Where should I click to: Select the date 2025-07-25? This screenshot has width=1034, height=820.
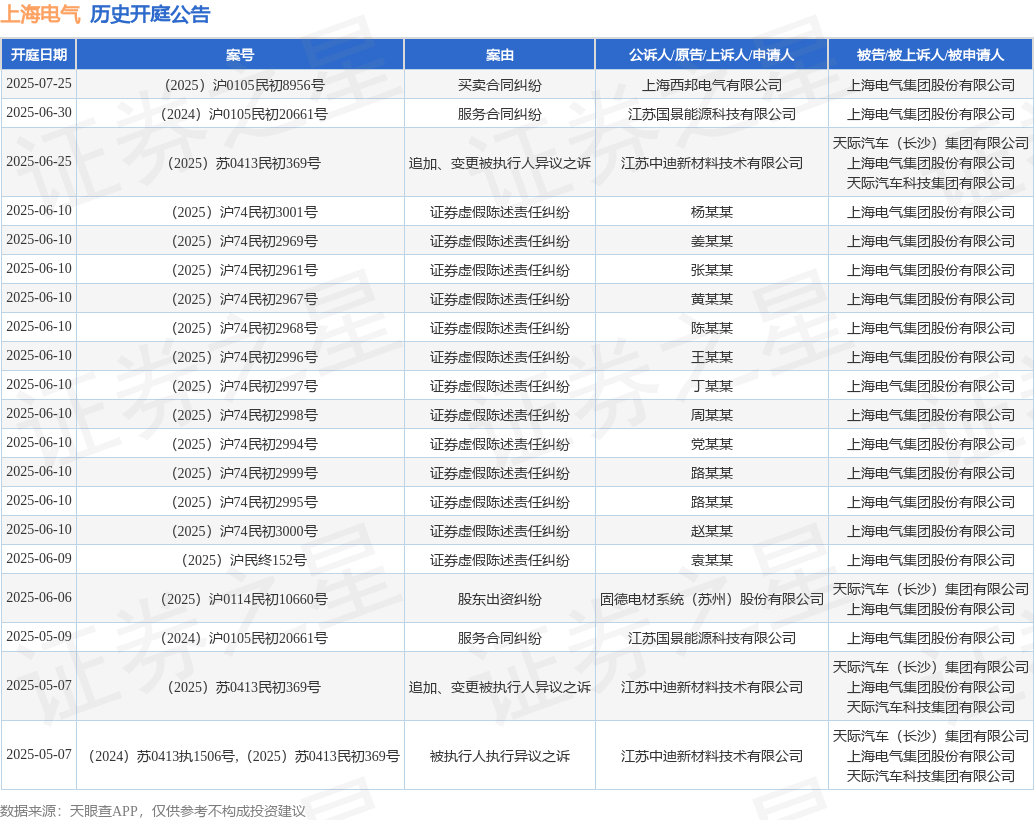[x=39, y=84]
